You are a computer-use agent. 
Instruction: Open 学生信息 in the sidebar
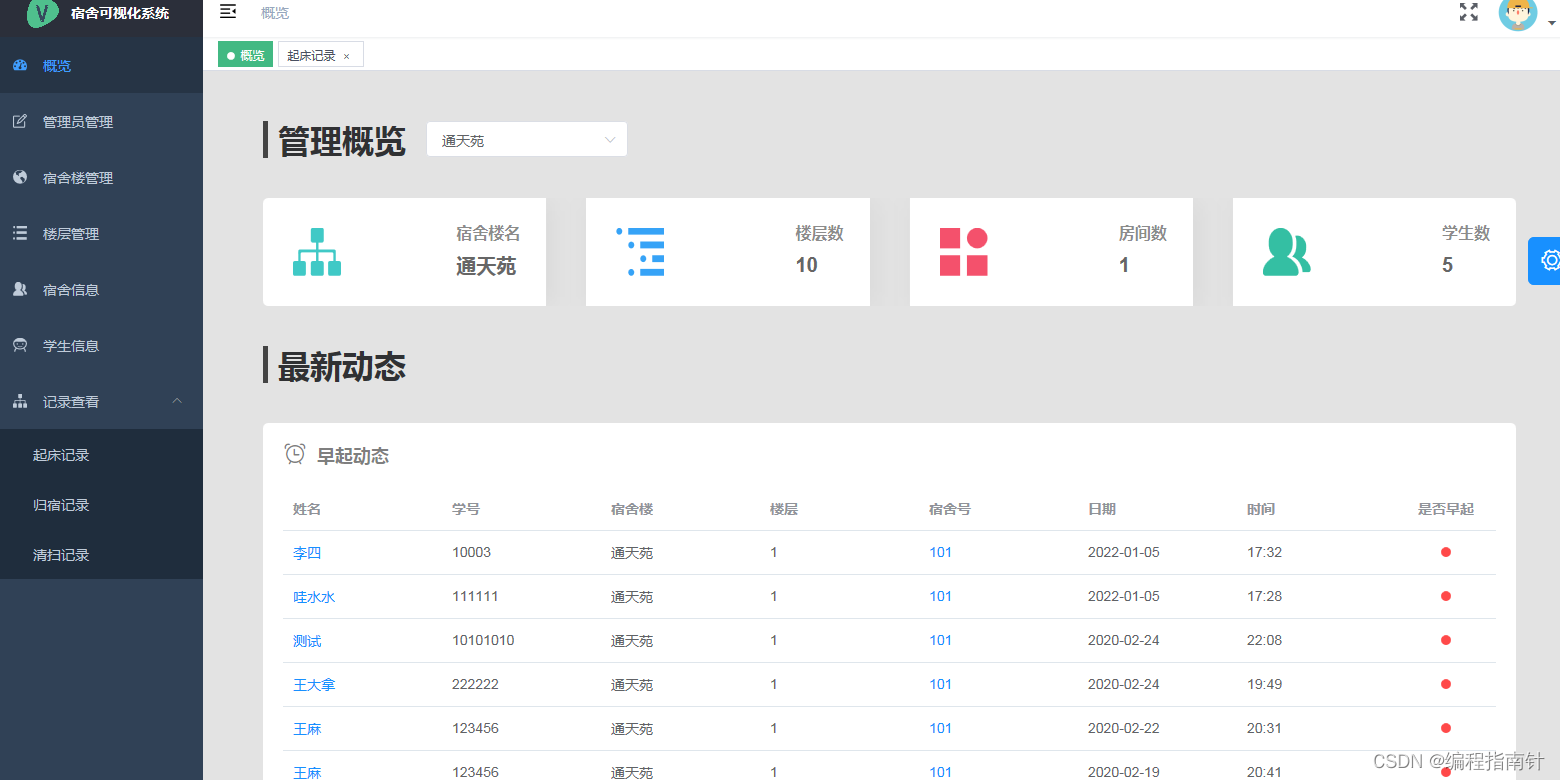tap(101, 346)
